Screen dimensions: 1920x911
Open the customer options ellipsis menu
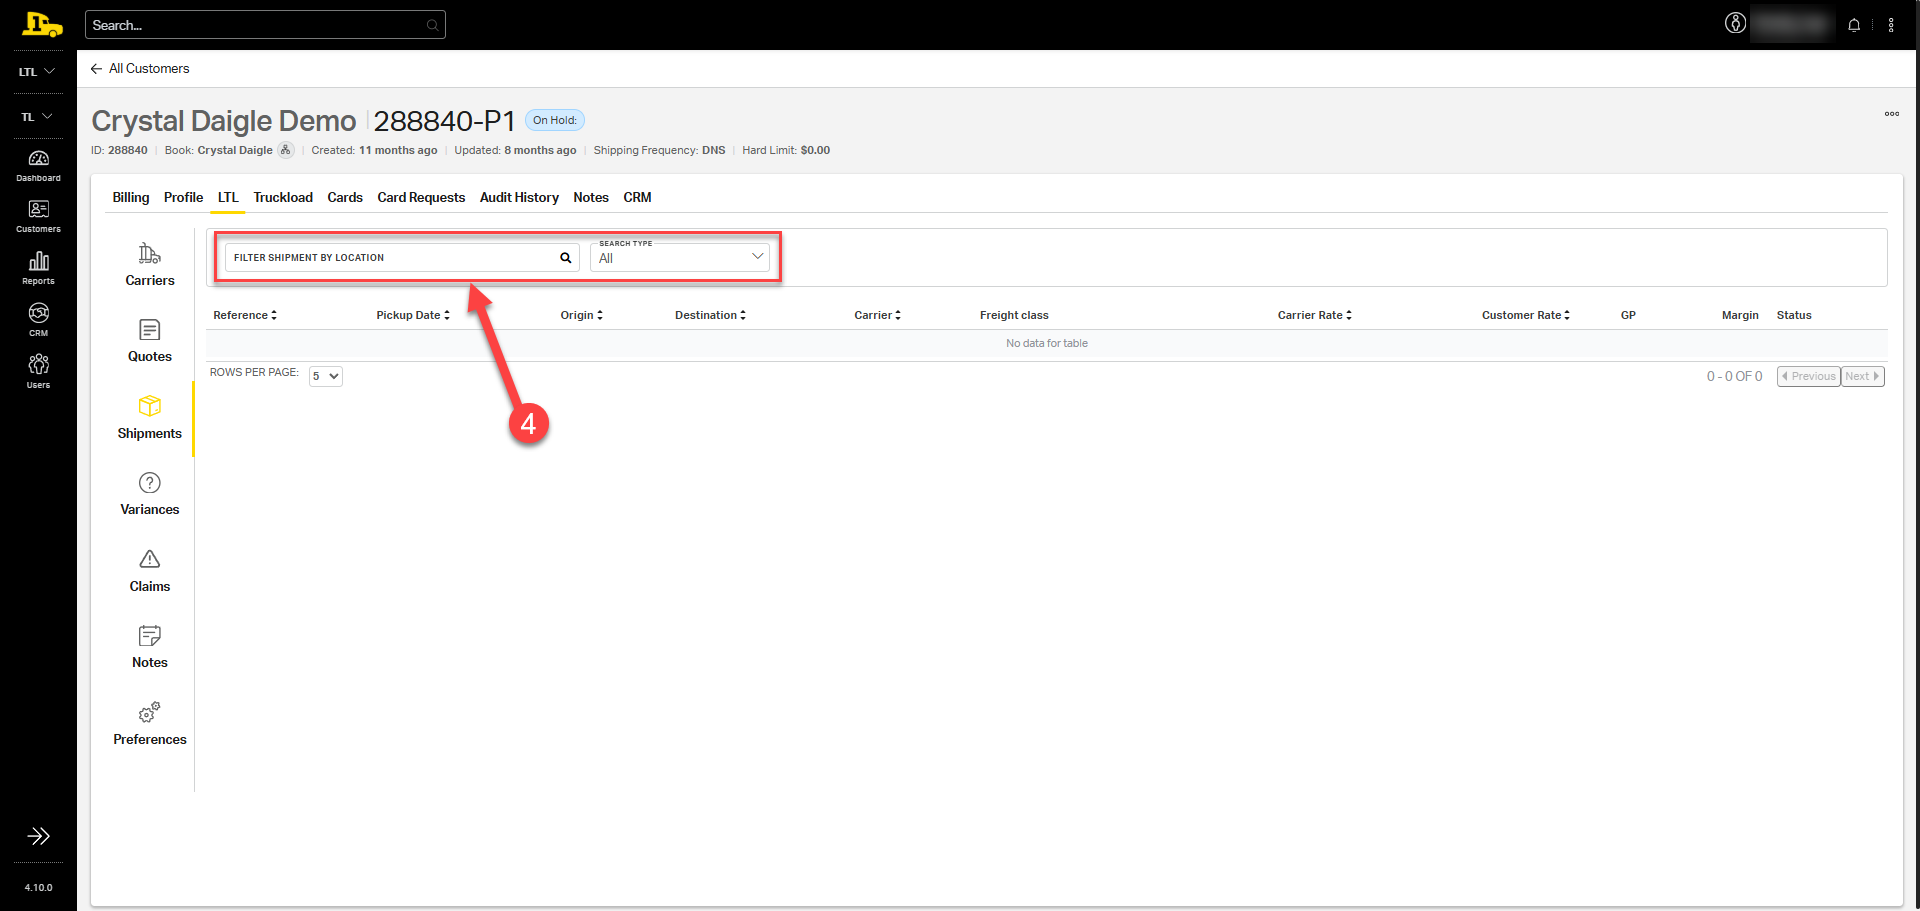(x=1892, y=114)
